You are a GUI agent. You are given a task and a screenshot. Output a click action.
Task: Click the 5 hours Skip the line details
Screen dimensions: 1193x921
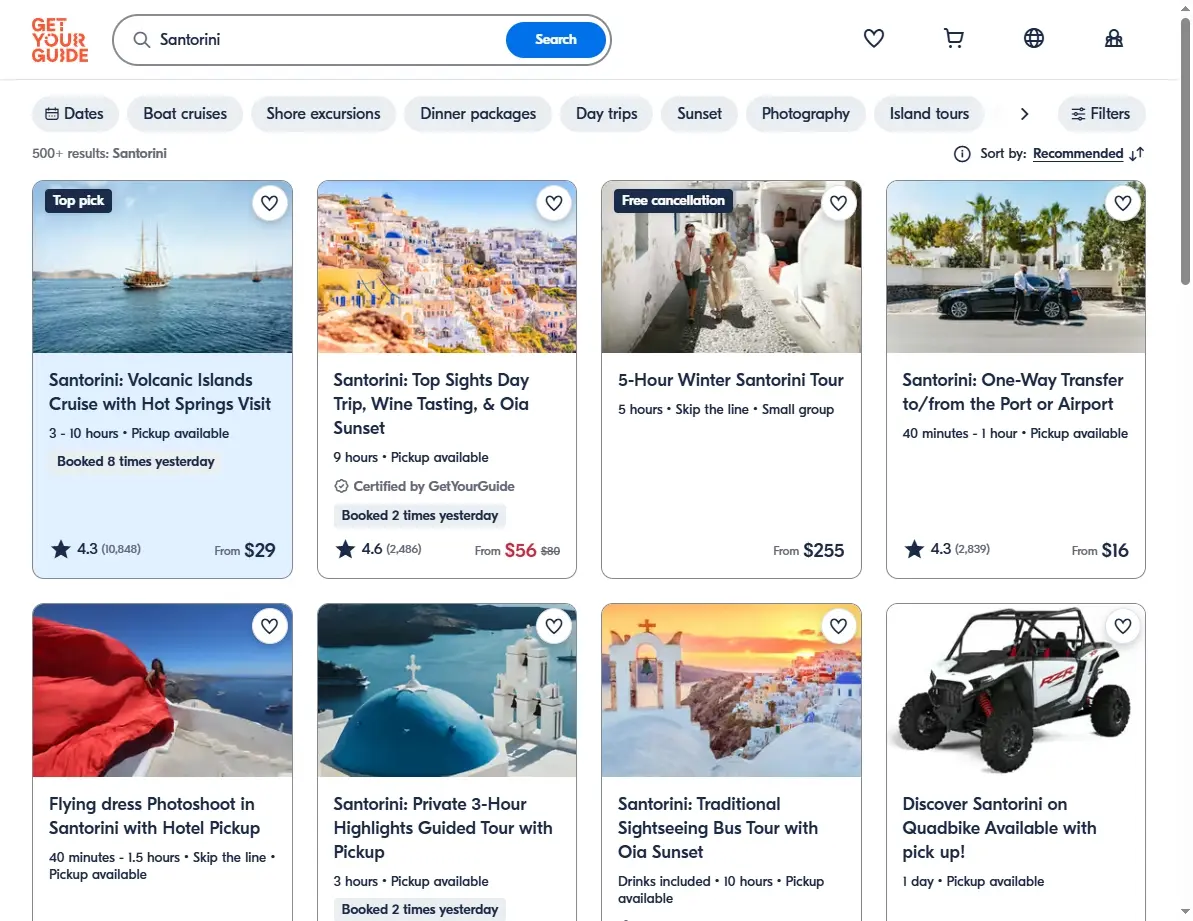click(x=726, y=409)
